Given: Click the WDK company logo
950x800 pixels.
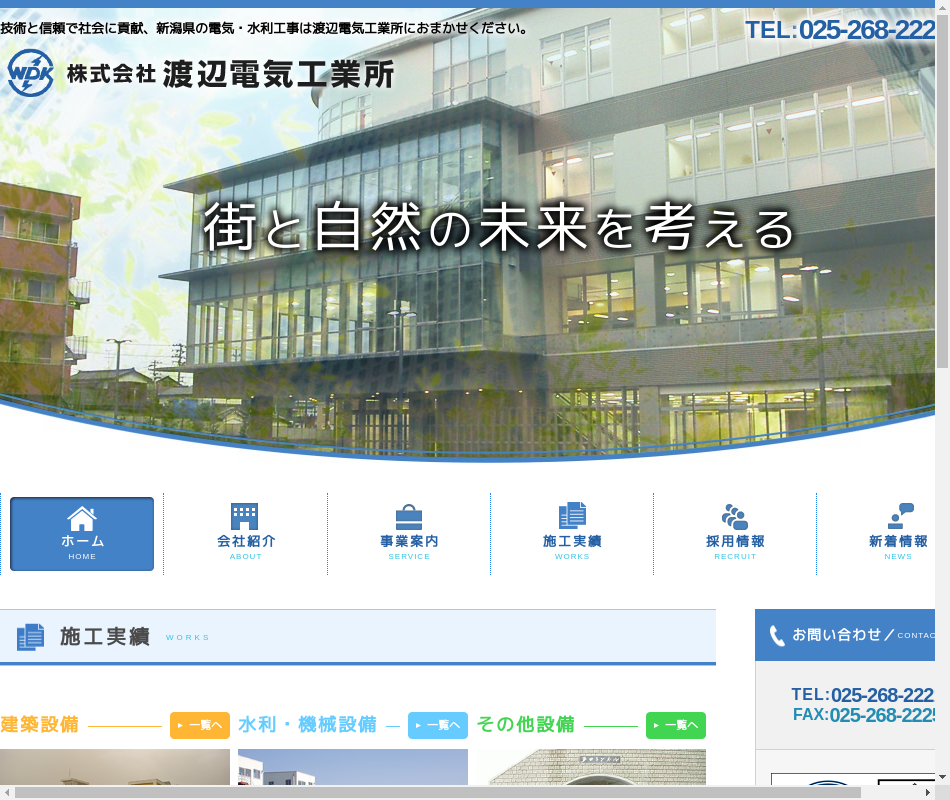Looking at the screenshot, I should [x=30, y=73].
